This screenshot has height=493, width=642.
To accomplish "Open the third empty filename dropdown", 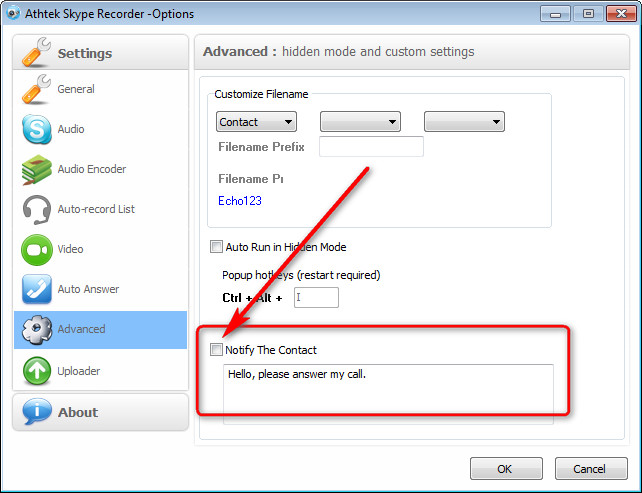I will tap(464, 122).
